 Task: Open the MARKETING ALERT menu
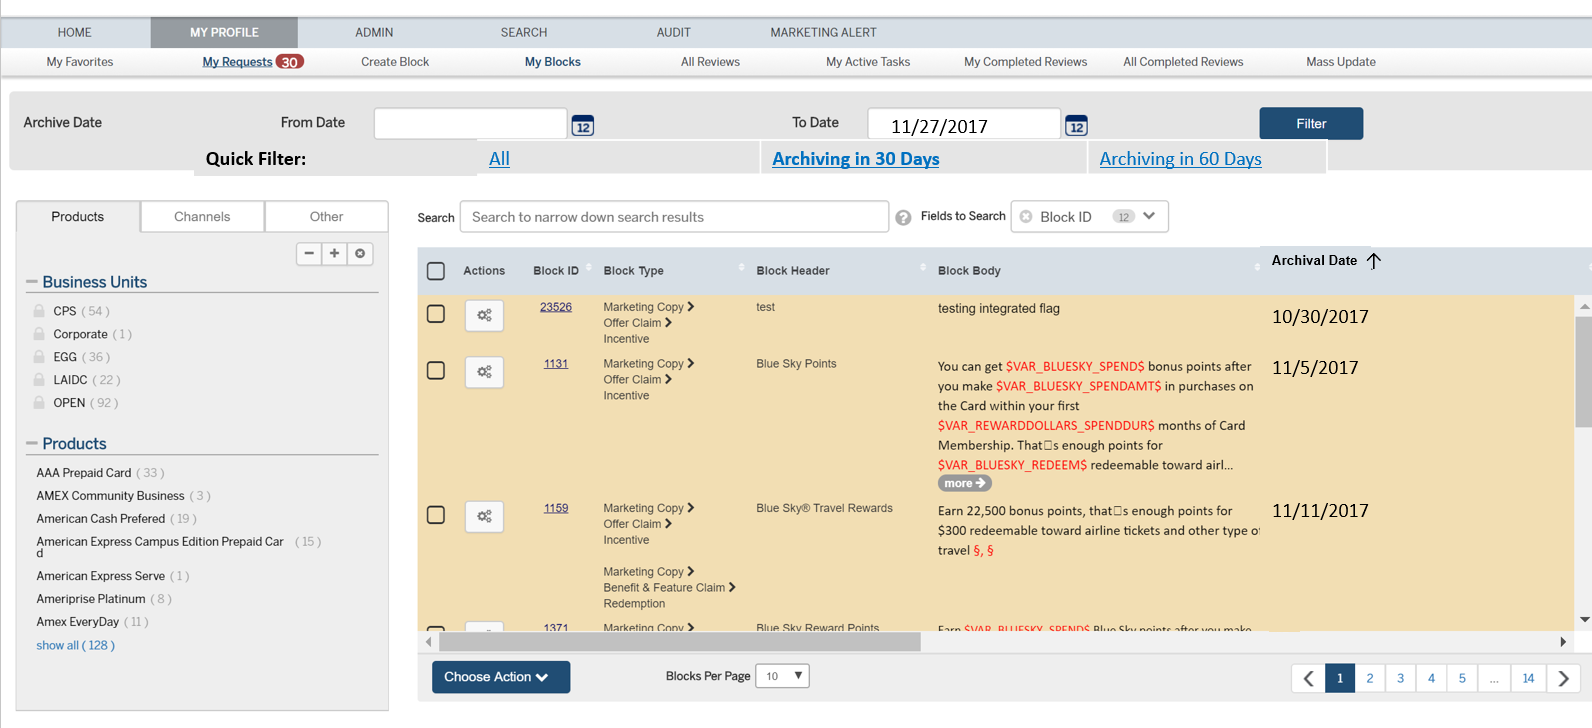pos(823,33)
